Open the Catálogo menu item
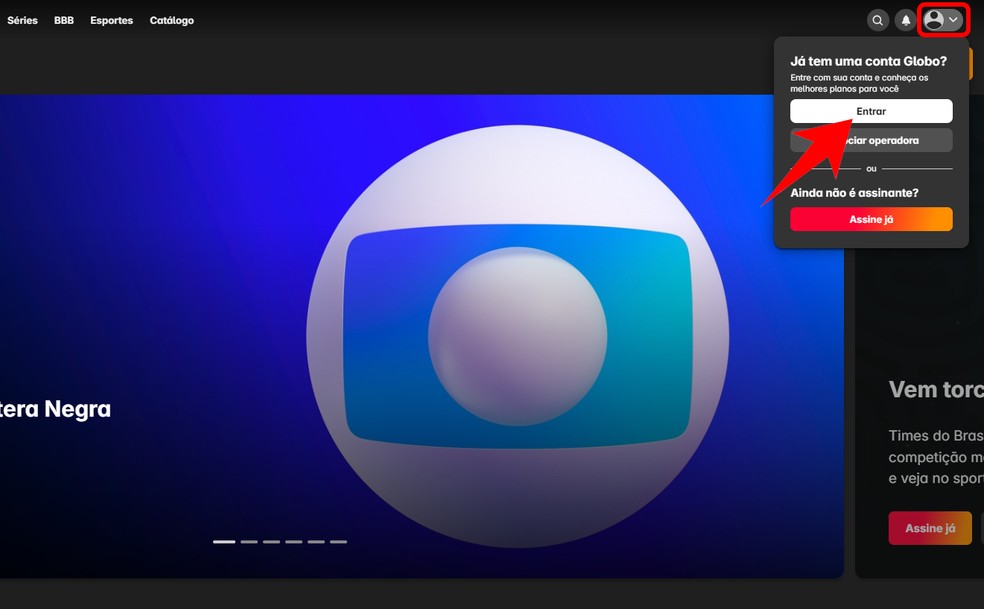 tap(172, 20)
